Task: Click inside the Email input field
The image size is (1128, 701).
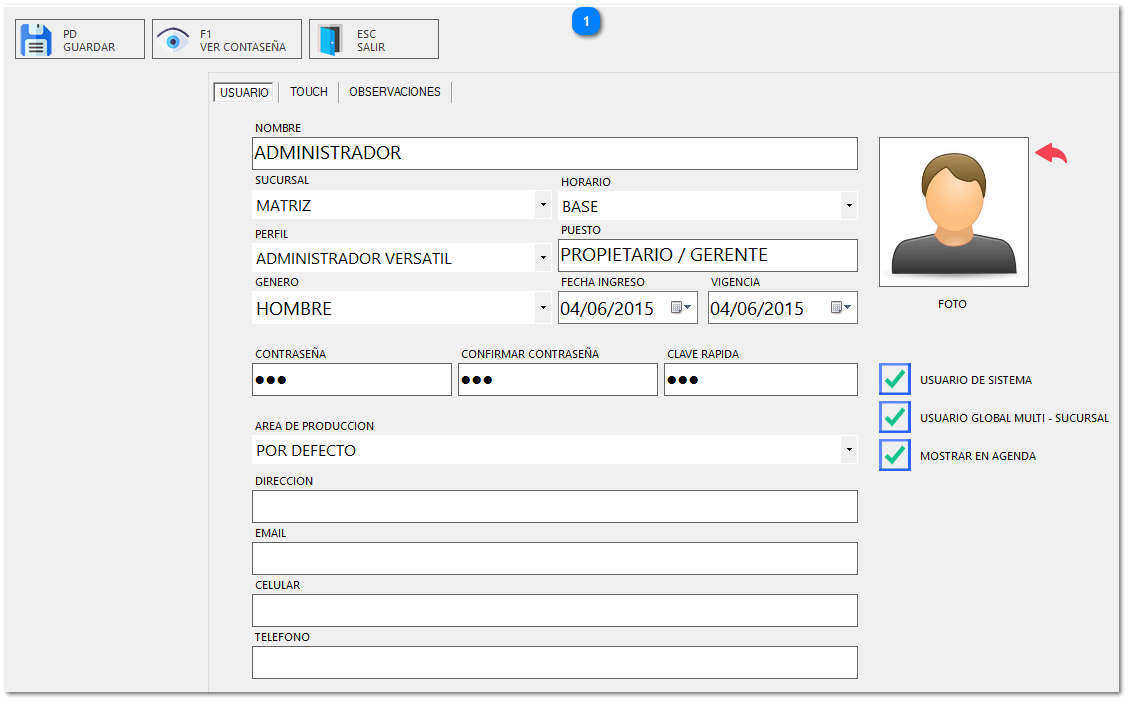Action: tap(554, 558)
